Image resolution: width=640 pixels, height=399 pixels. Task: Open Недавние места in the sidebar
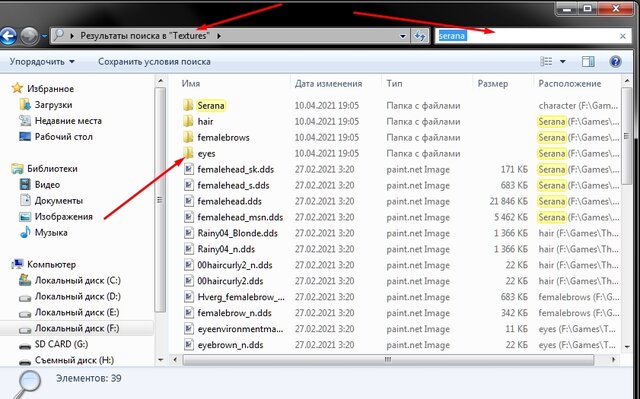tap(68, 121)
